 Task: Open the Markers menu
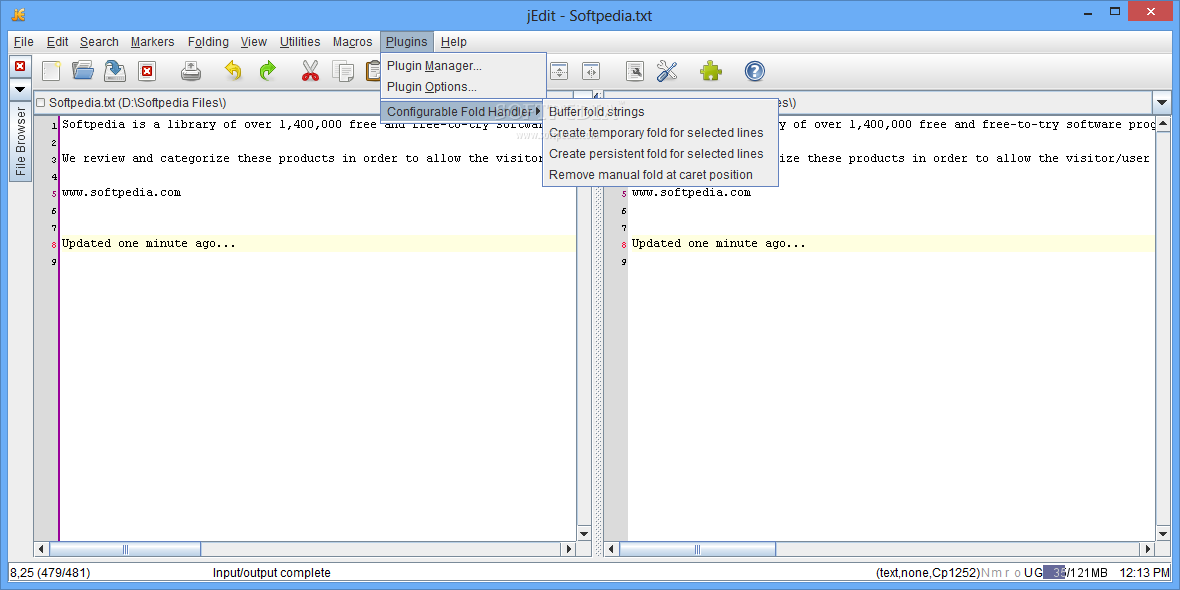click(x=153, y=42)
